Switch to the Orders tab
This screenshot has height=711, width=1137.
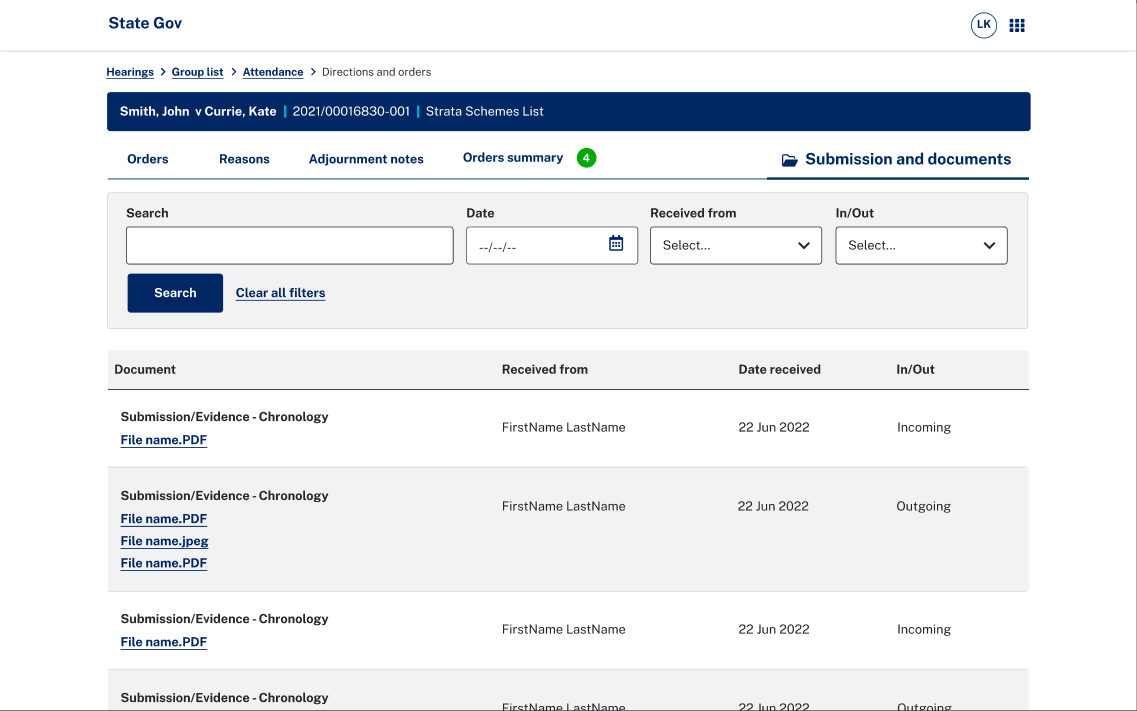pyautogui.click(x=147, y=159)
